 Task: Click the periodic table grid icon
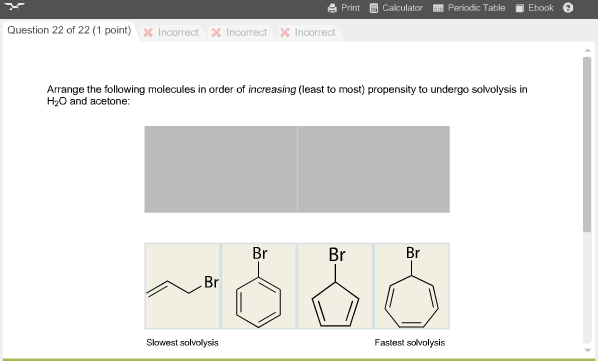click(438, 8)
